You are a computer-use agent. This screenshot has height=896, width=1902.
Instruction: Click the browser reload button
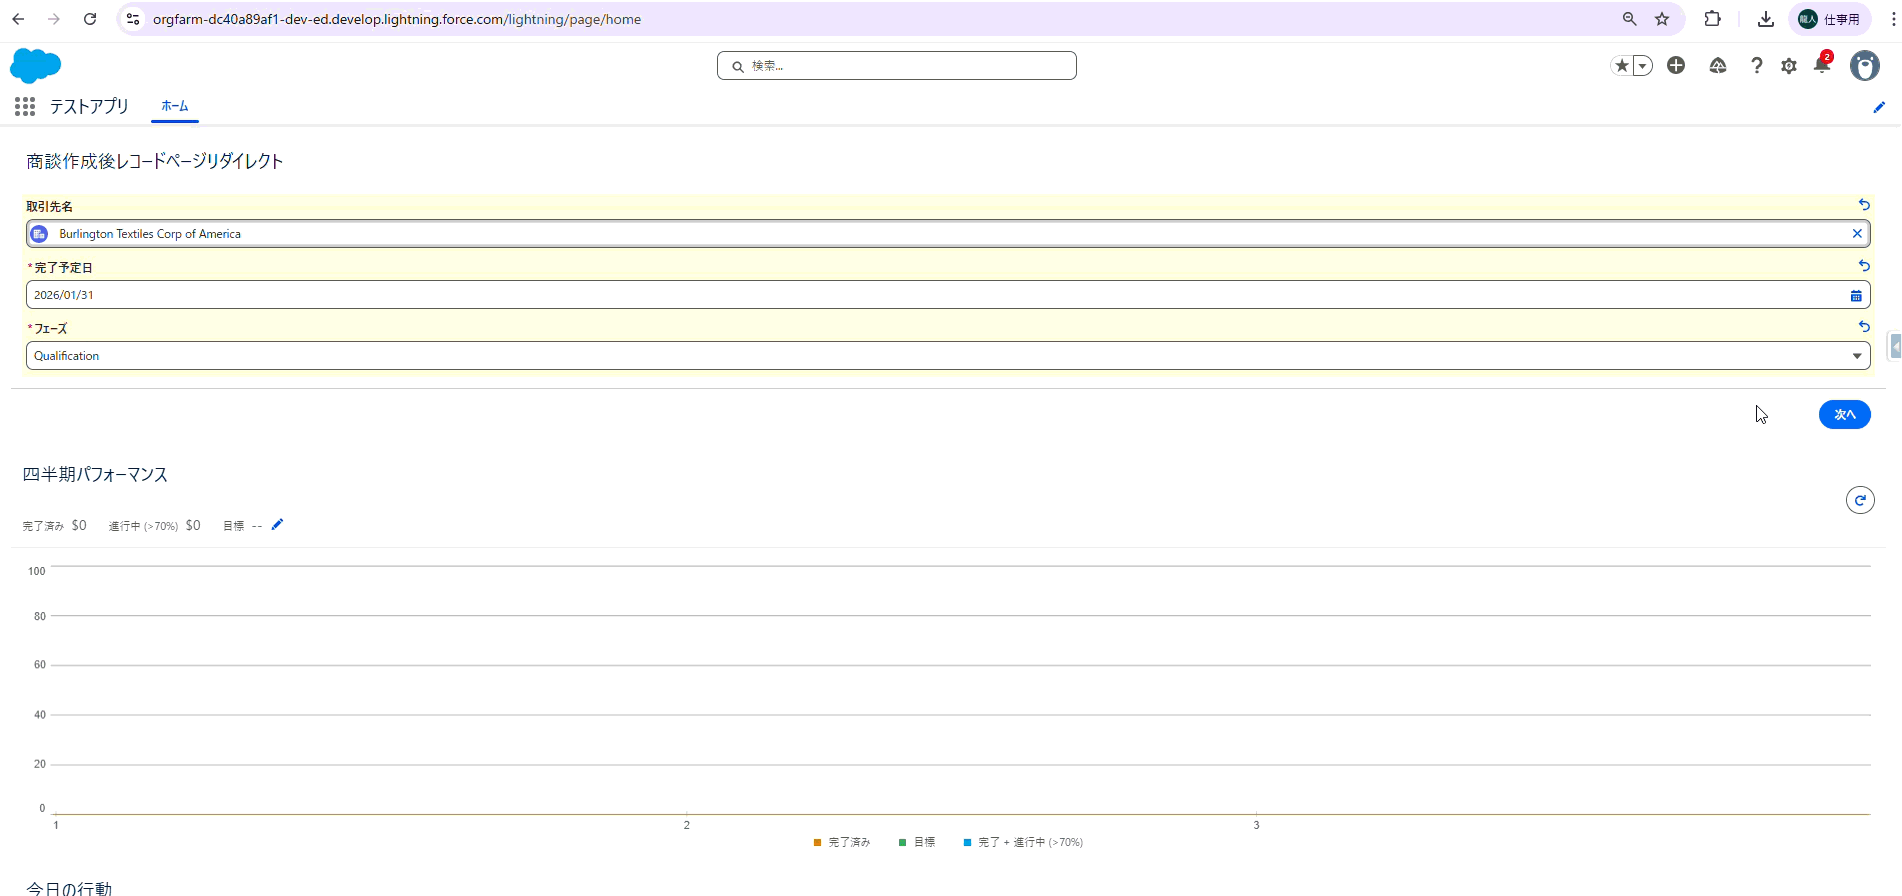tap(90, 19)
